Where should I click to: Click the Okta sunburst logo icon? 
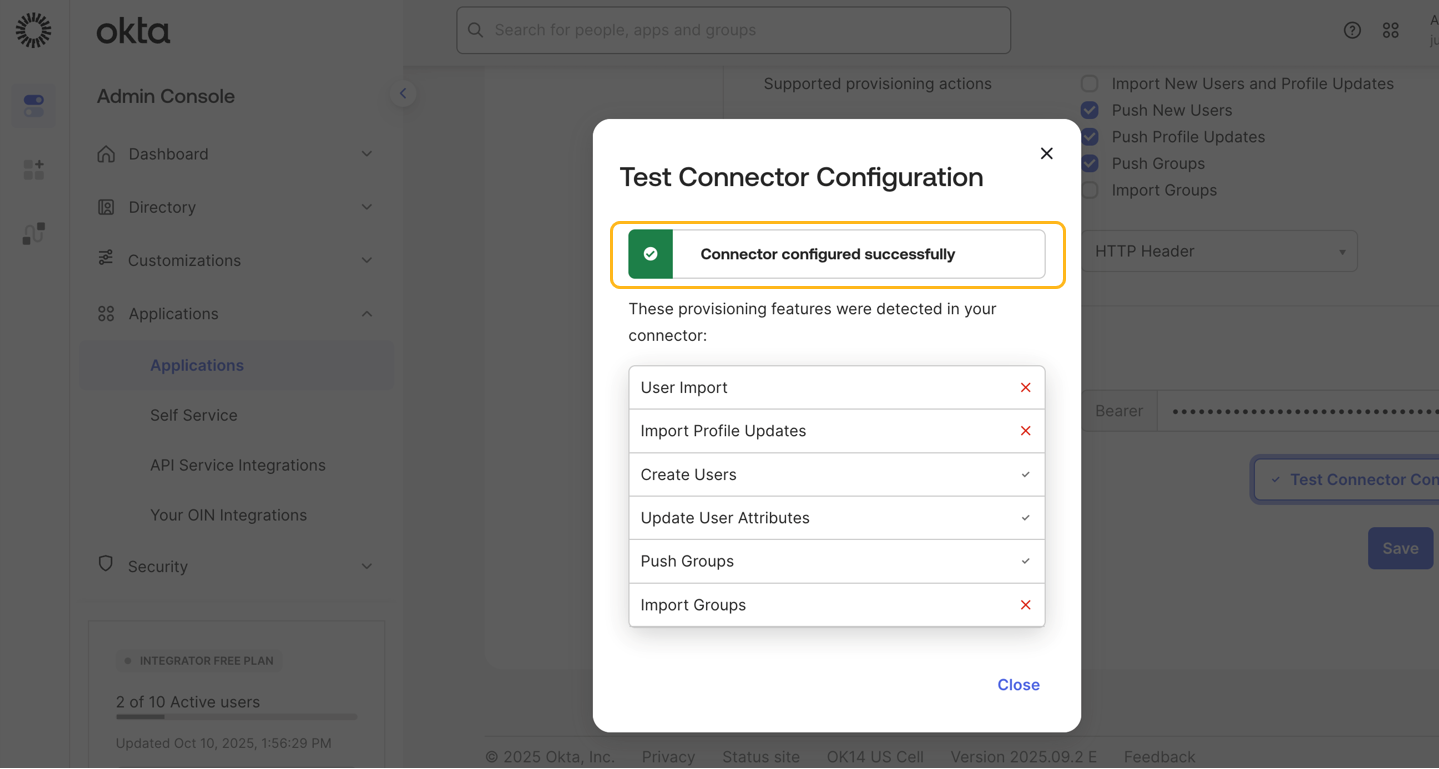point(33,30)
